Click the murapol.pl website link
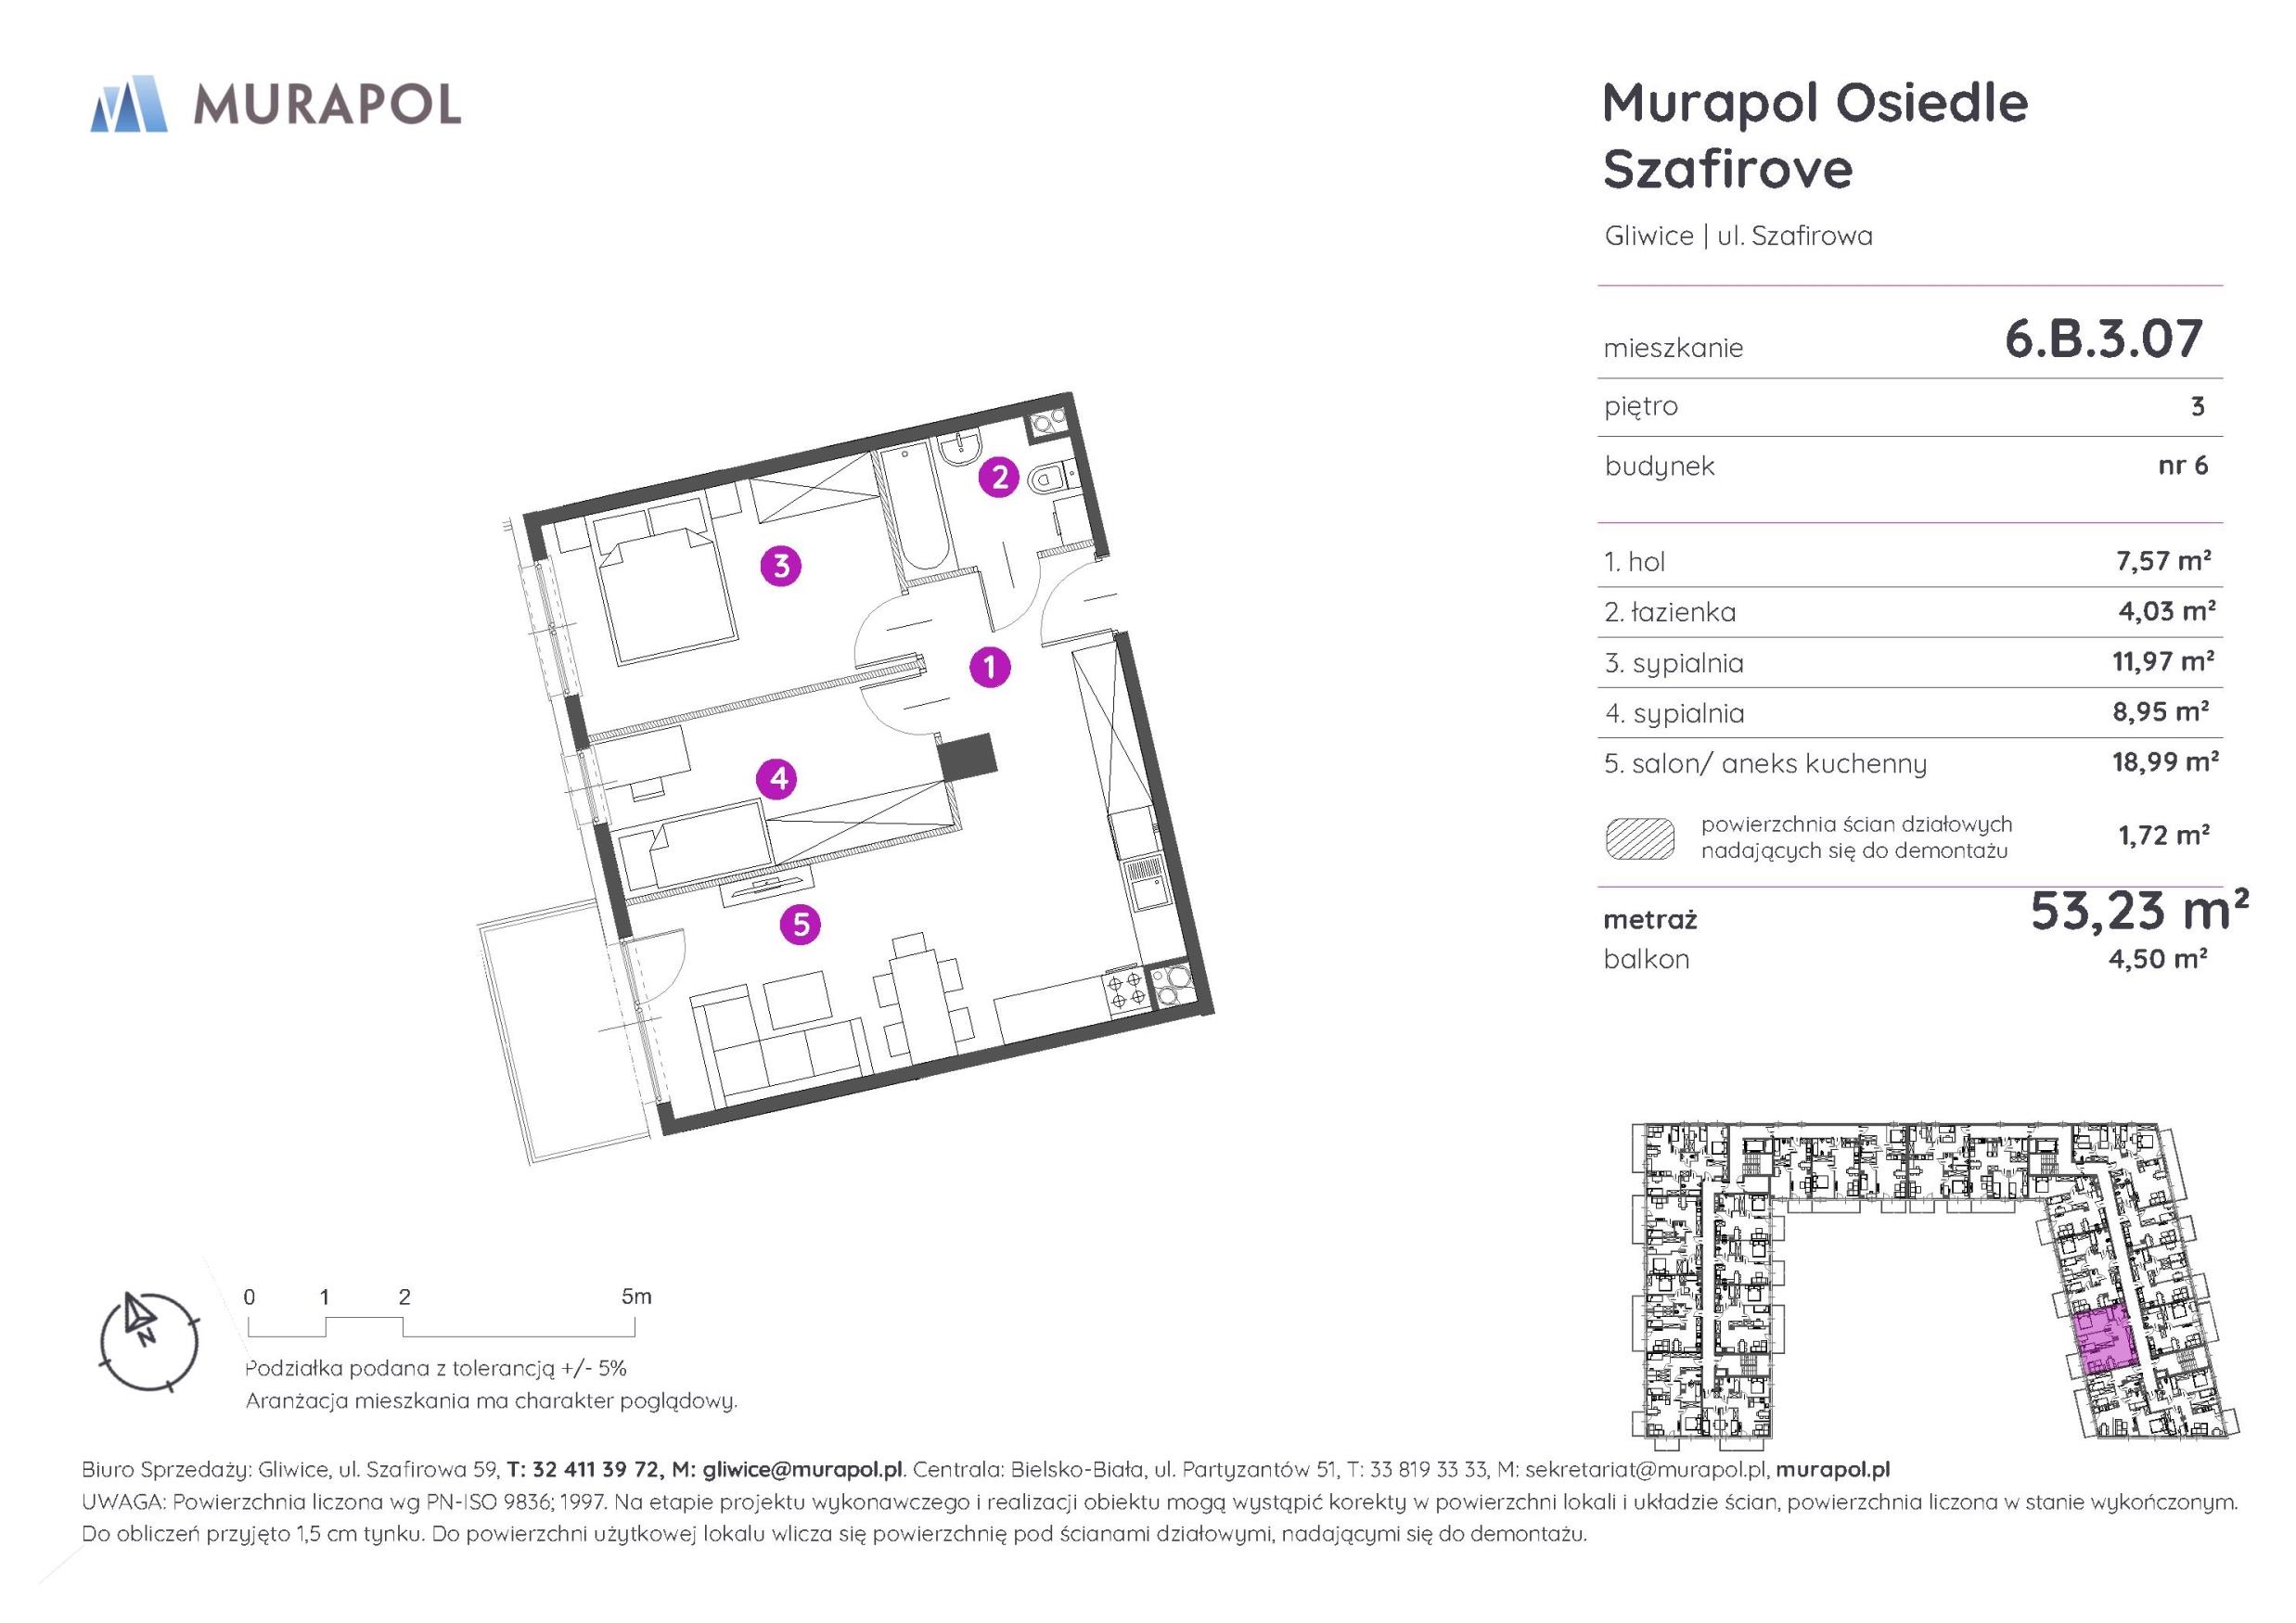This screenshot has height=1623, width=2296. click(1833, 1469)
